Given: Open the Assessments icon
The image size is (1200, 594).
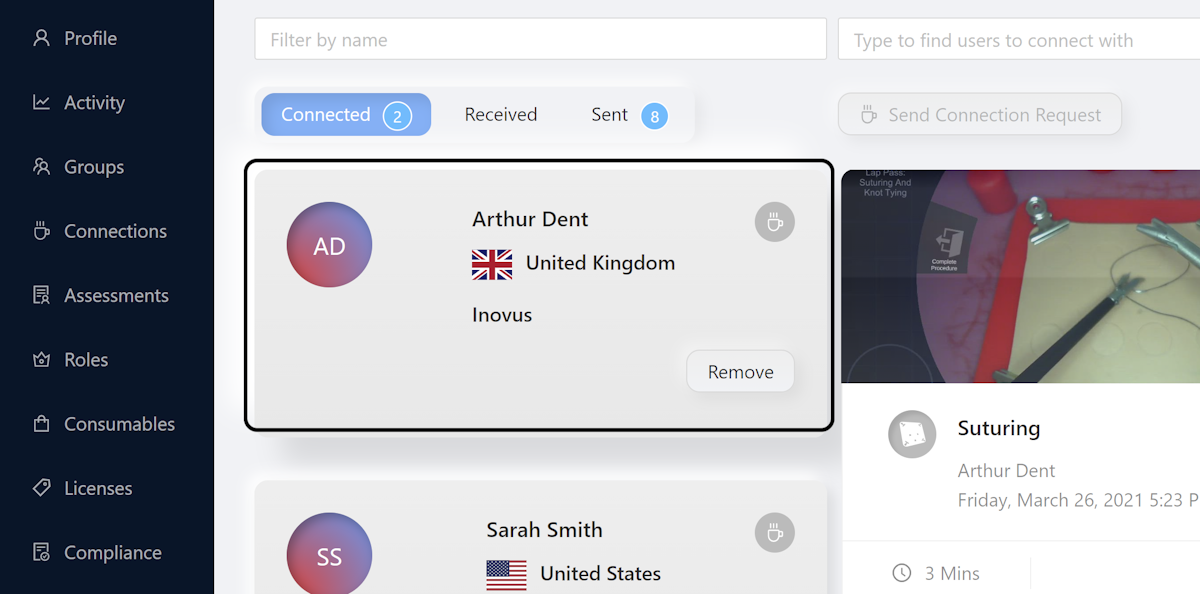Looking at the screenshot, I should [x=41, y=295].
